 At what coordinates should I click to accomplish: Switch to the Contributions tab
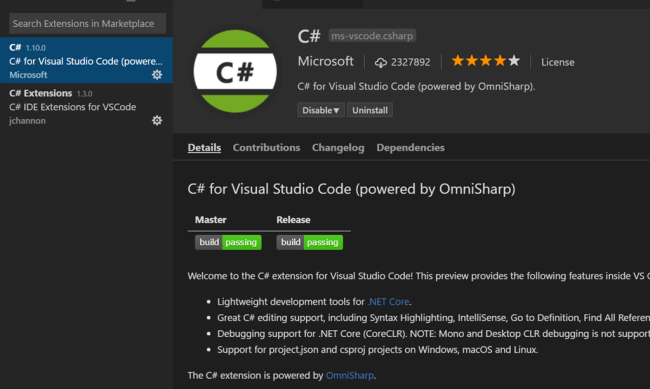[x=266, y=148]
